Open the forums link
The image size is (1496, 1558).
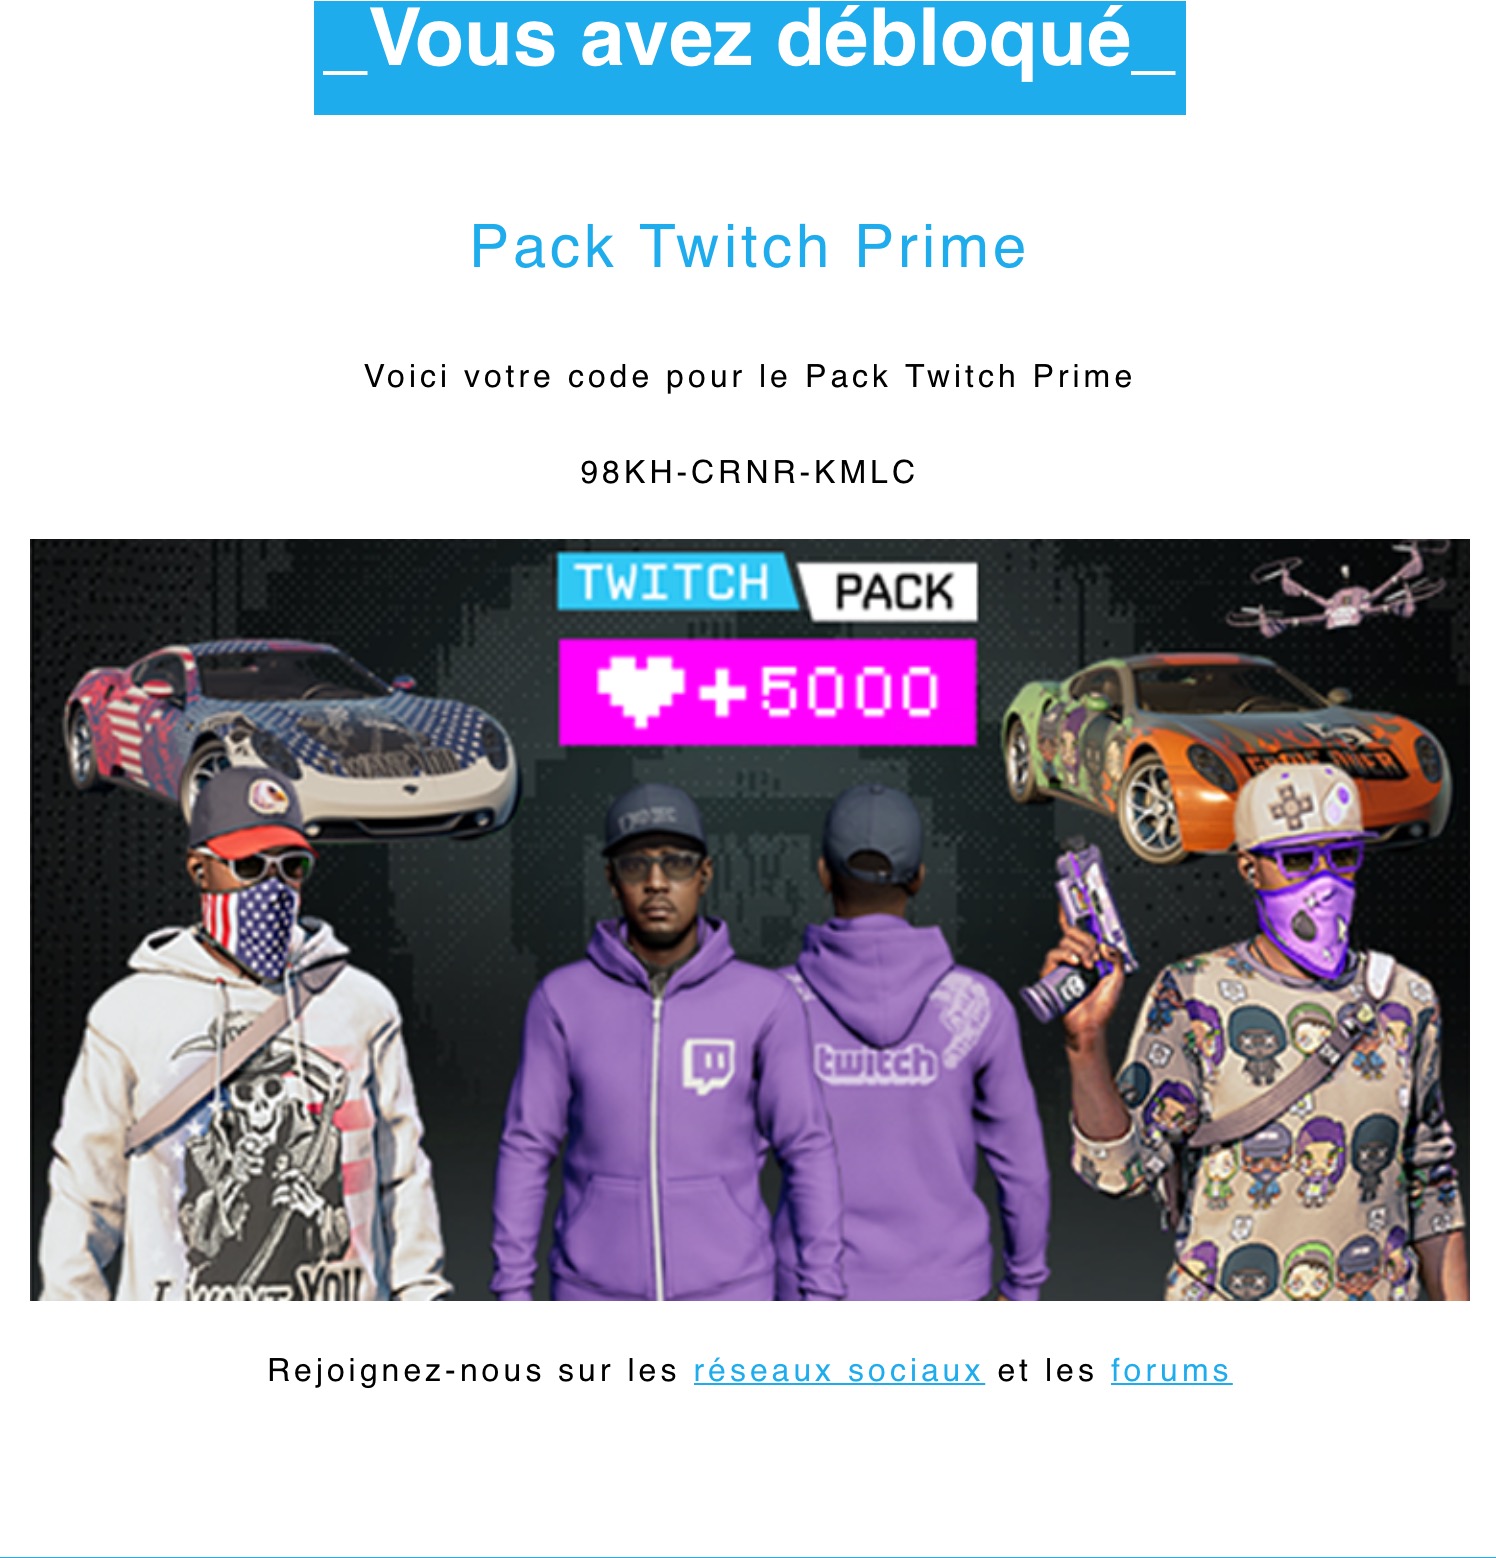pos(1171,1370)
